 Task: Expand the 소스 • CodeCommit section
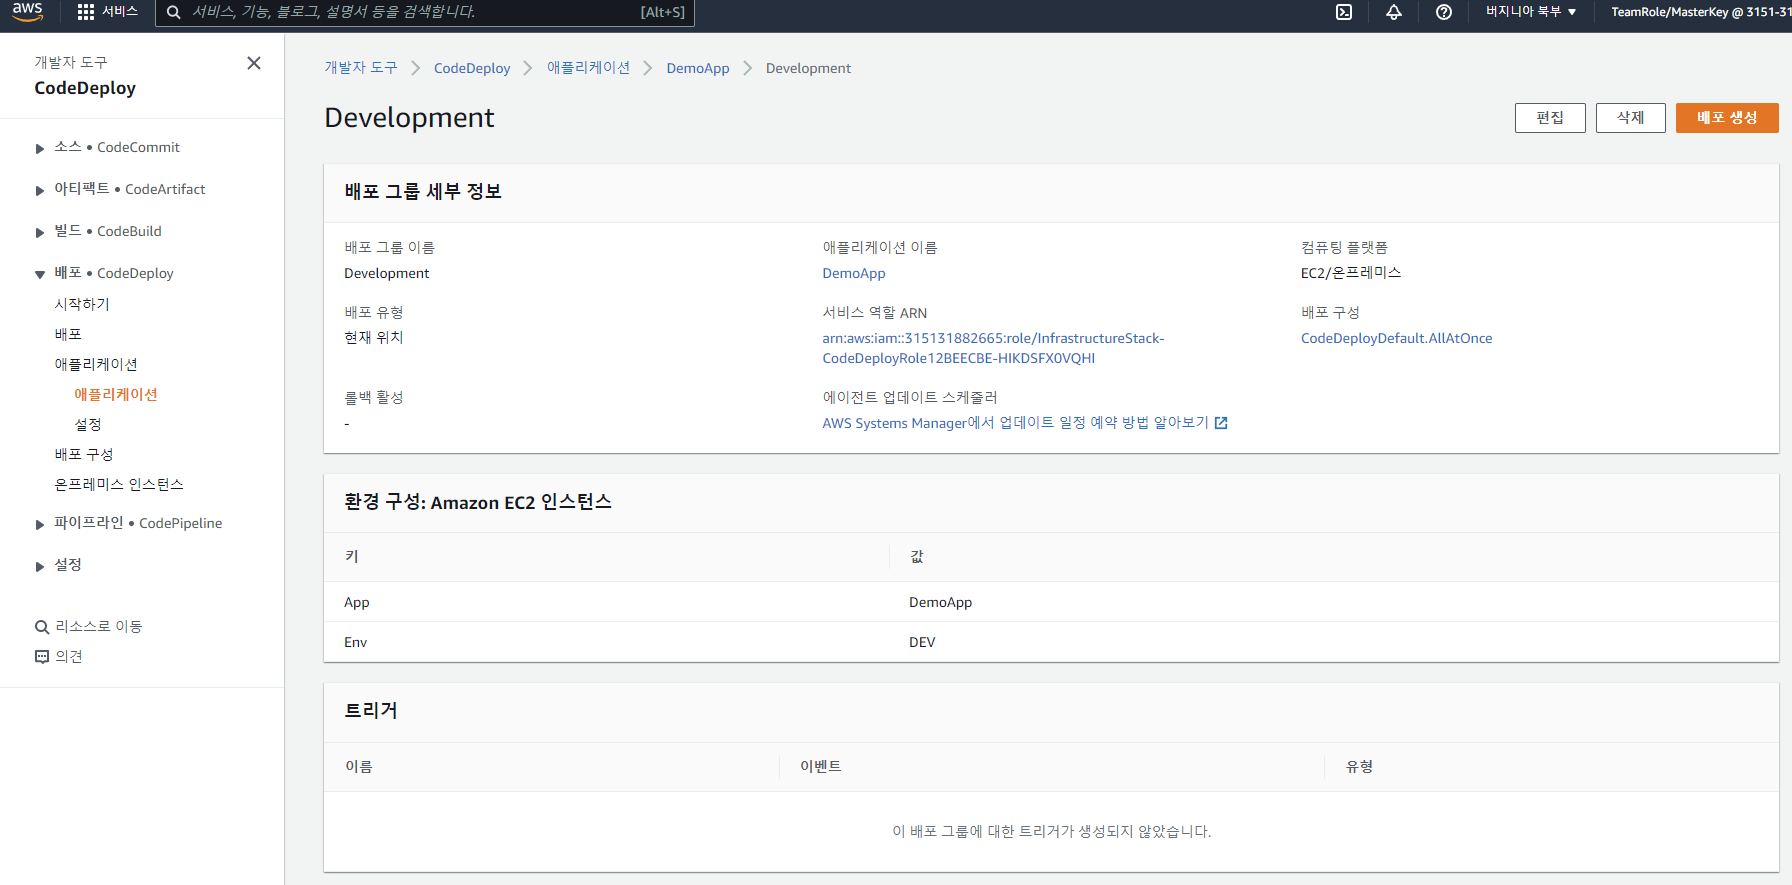coord(40,148)
